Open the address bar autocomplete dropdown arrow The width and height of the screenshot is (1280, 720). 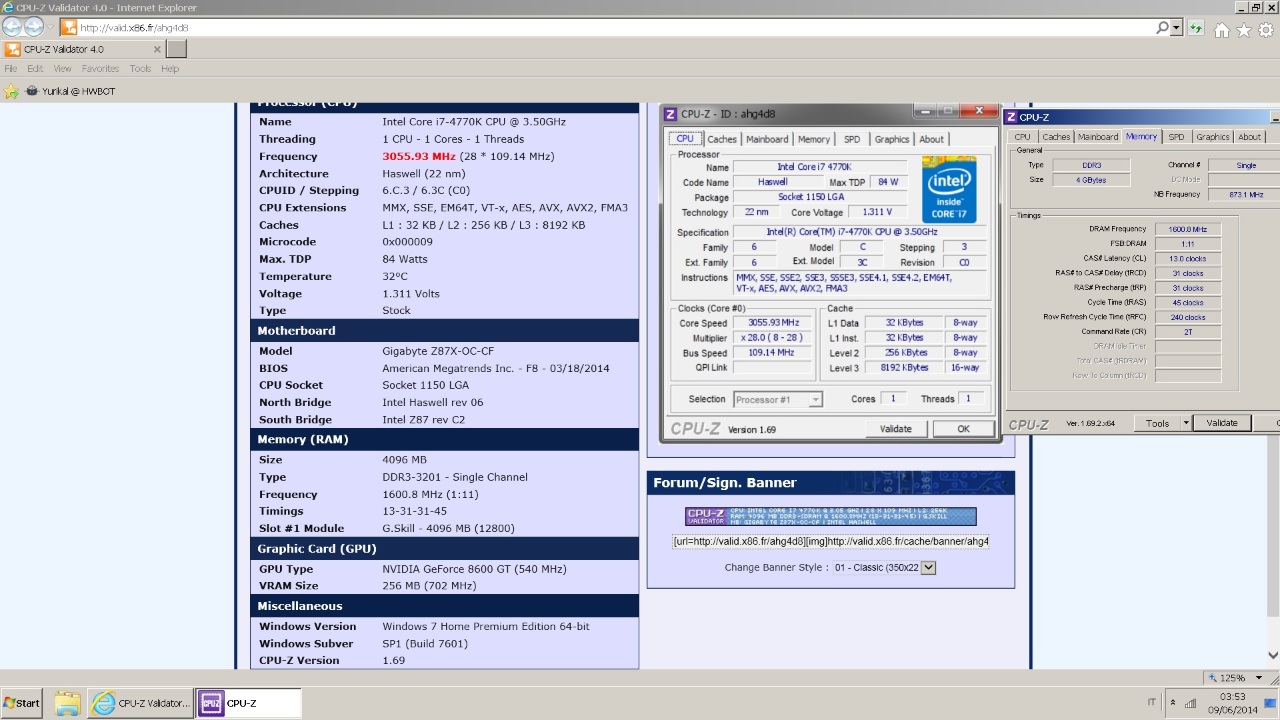[x=1176, y=28]
